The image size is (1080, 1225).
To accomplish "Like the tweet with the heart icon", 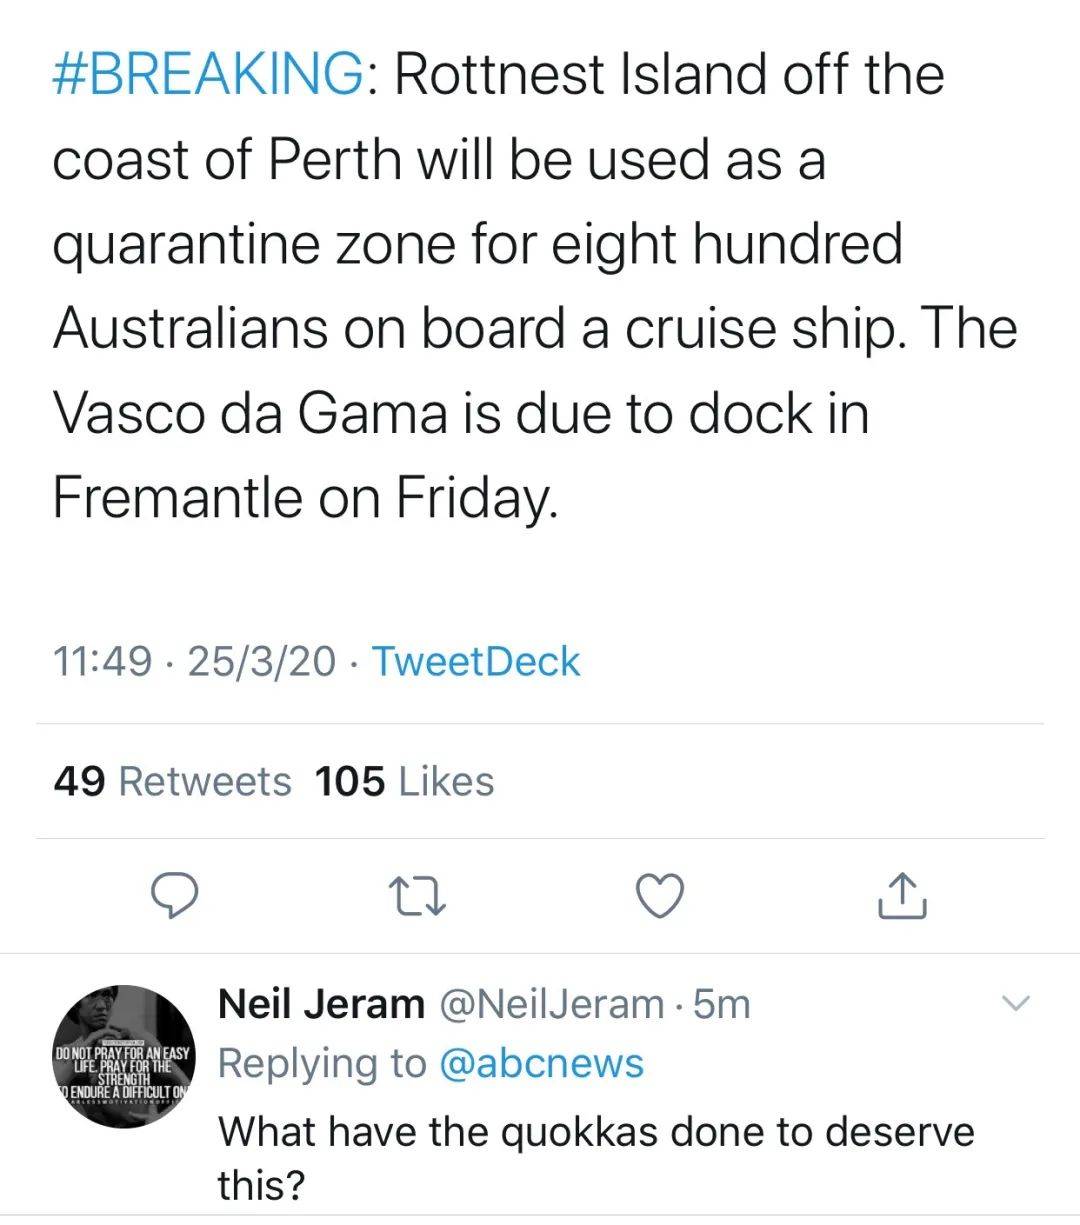I will pyautogui.click(x=661, y=895).
